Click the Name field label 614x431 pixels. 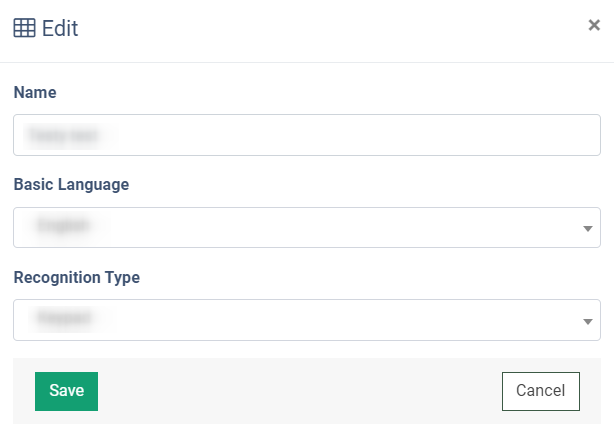coord(35,92)
